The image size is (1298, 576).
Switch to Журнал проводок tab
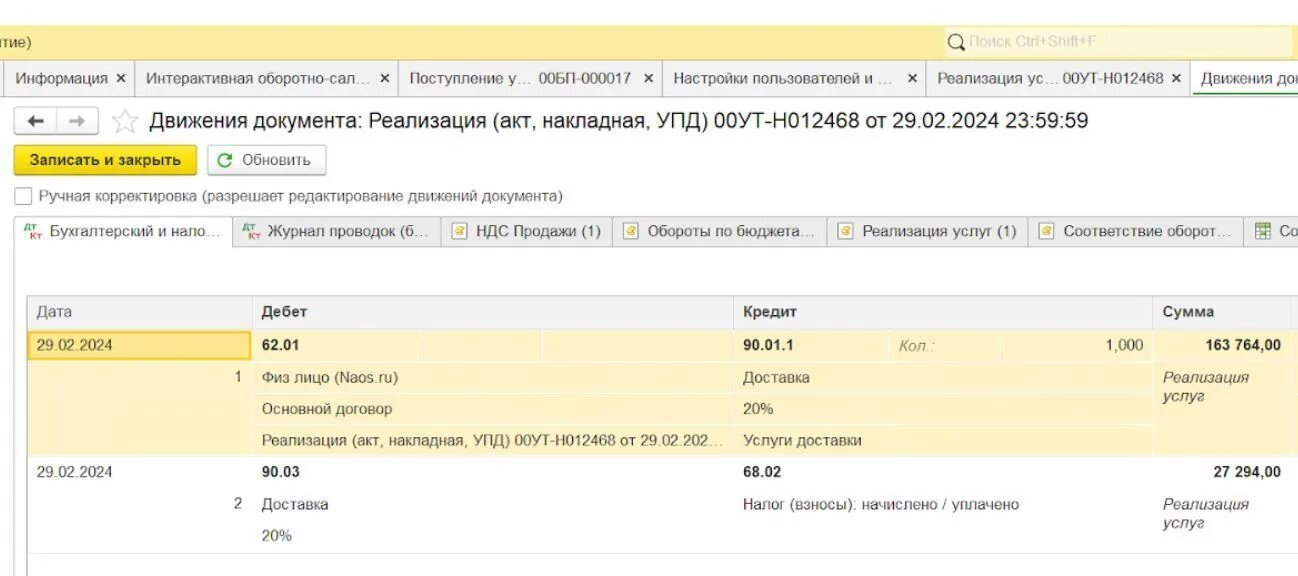click(337, 231)
